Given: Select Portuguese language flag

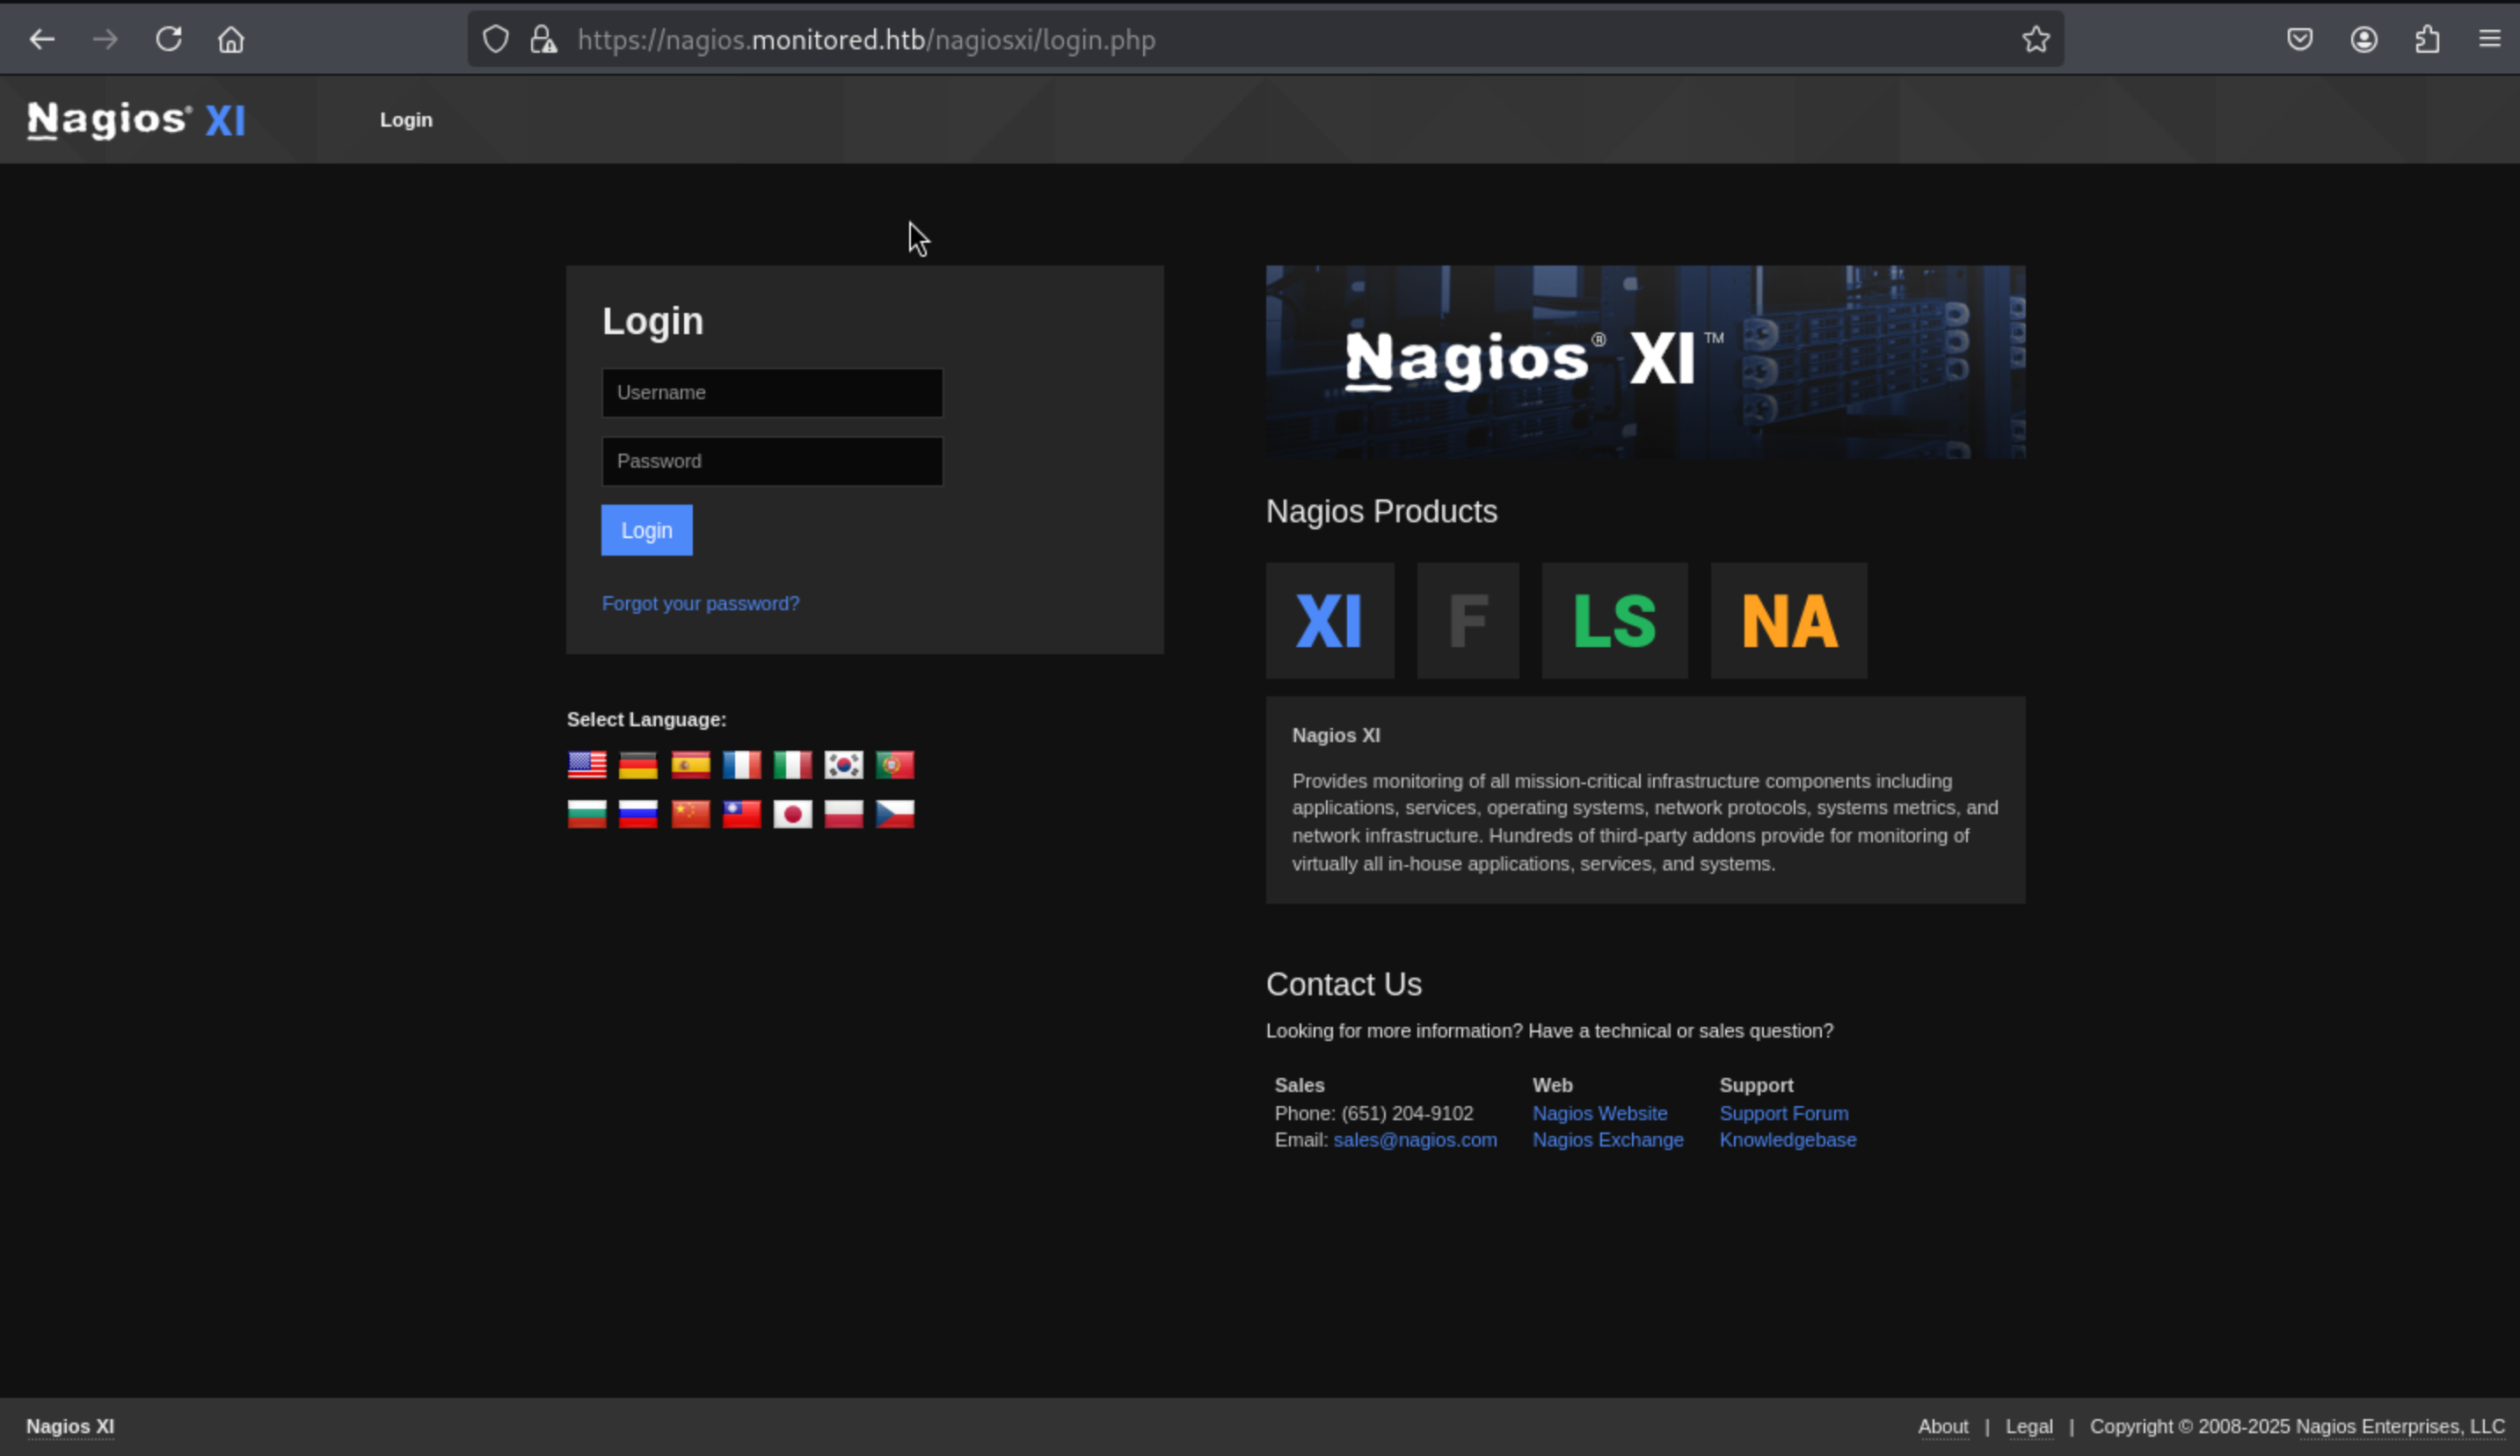Looking at the screenshot, I should pos(894,765).
